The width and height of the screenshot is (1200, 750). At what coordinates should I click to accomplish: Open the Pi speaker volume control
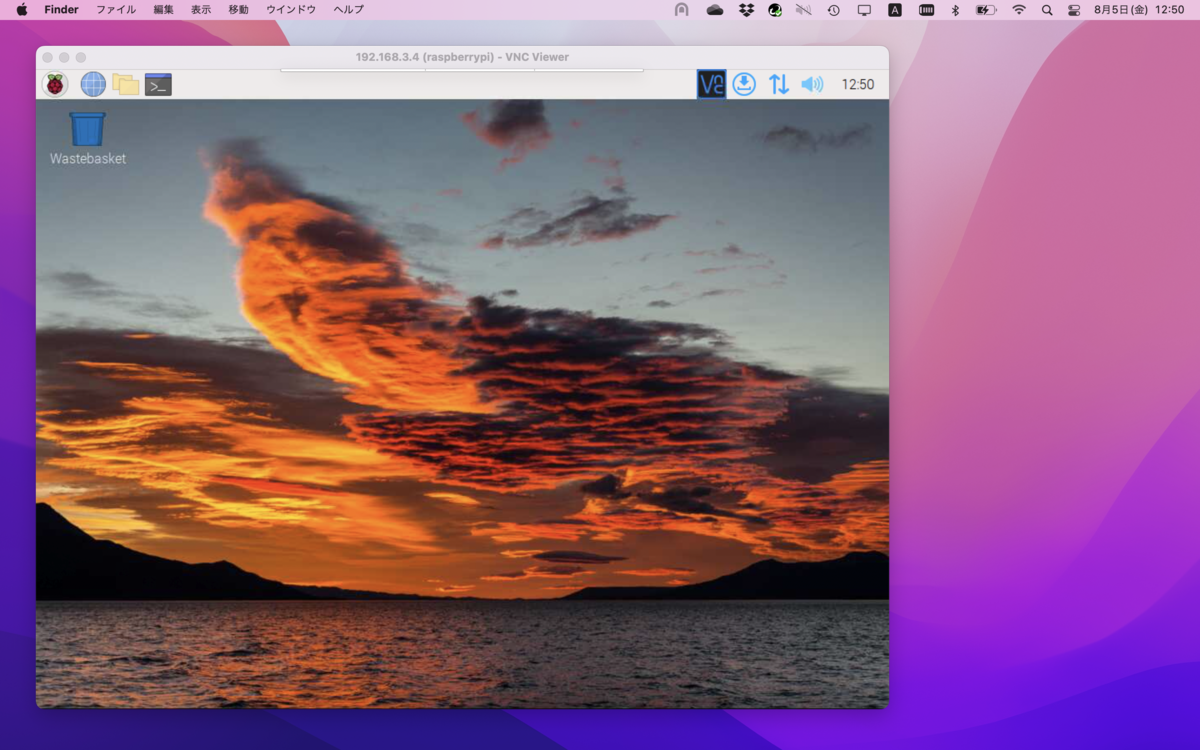tap(812, 84)
